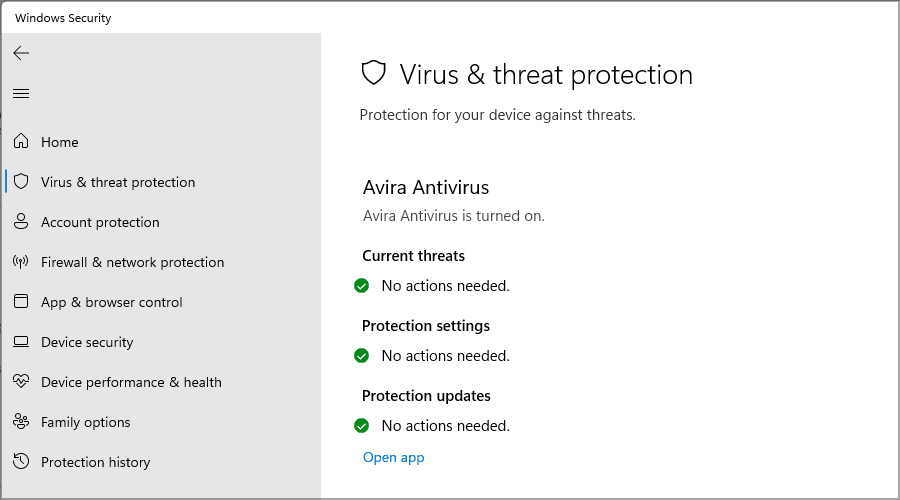Click the back arrow icon
900x500 pixels.
click(x=21, y=53)
